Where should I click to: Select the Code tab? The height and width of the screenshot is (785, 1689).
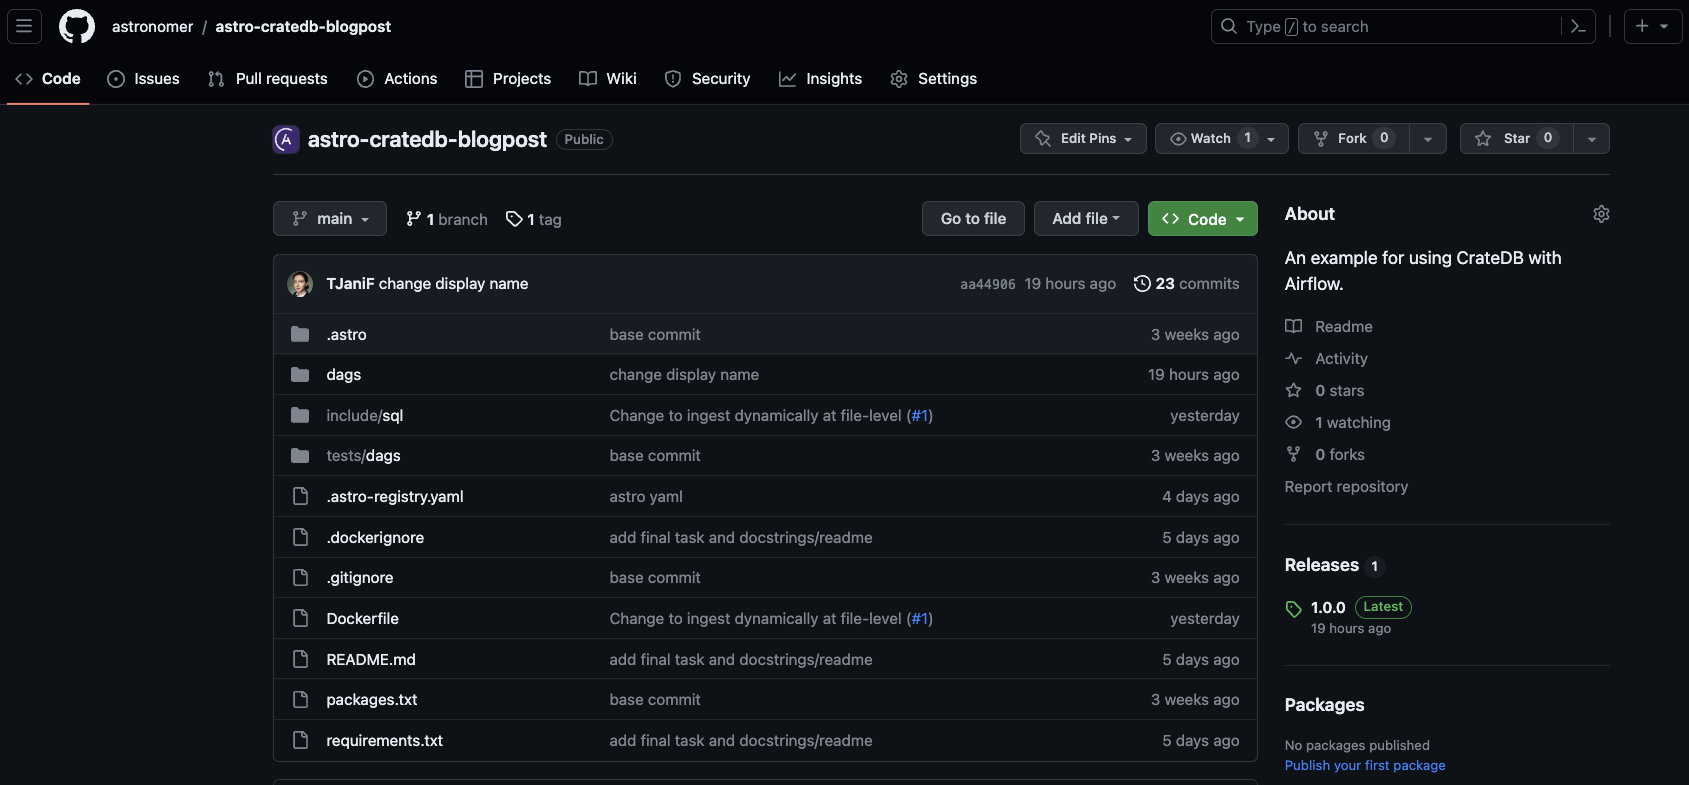[x=48, y=79]
